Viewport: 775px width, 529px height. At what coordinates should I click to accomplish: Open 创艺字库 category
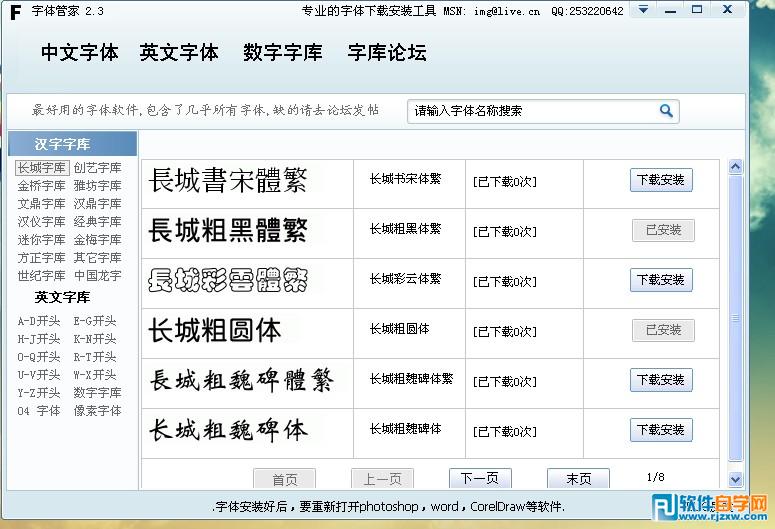click(x=98, y=168)
